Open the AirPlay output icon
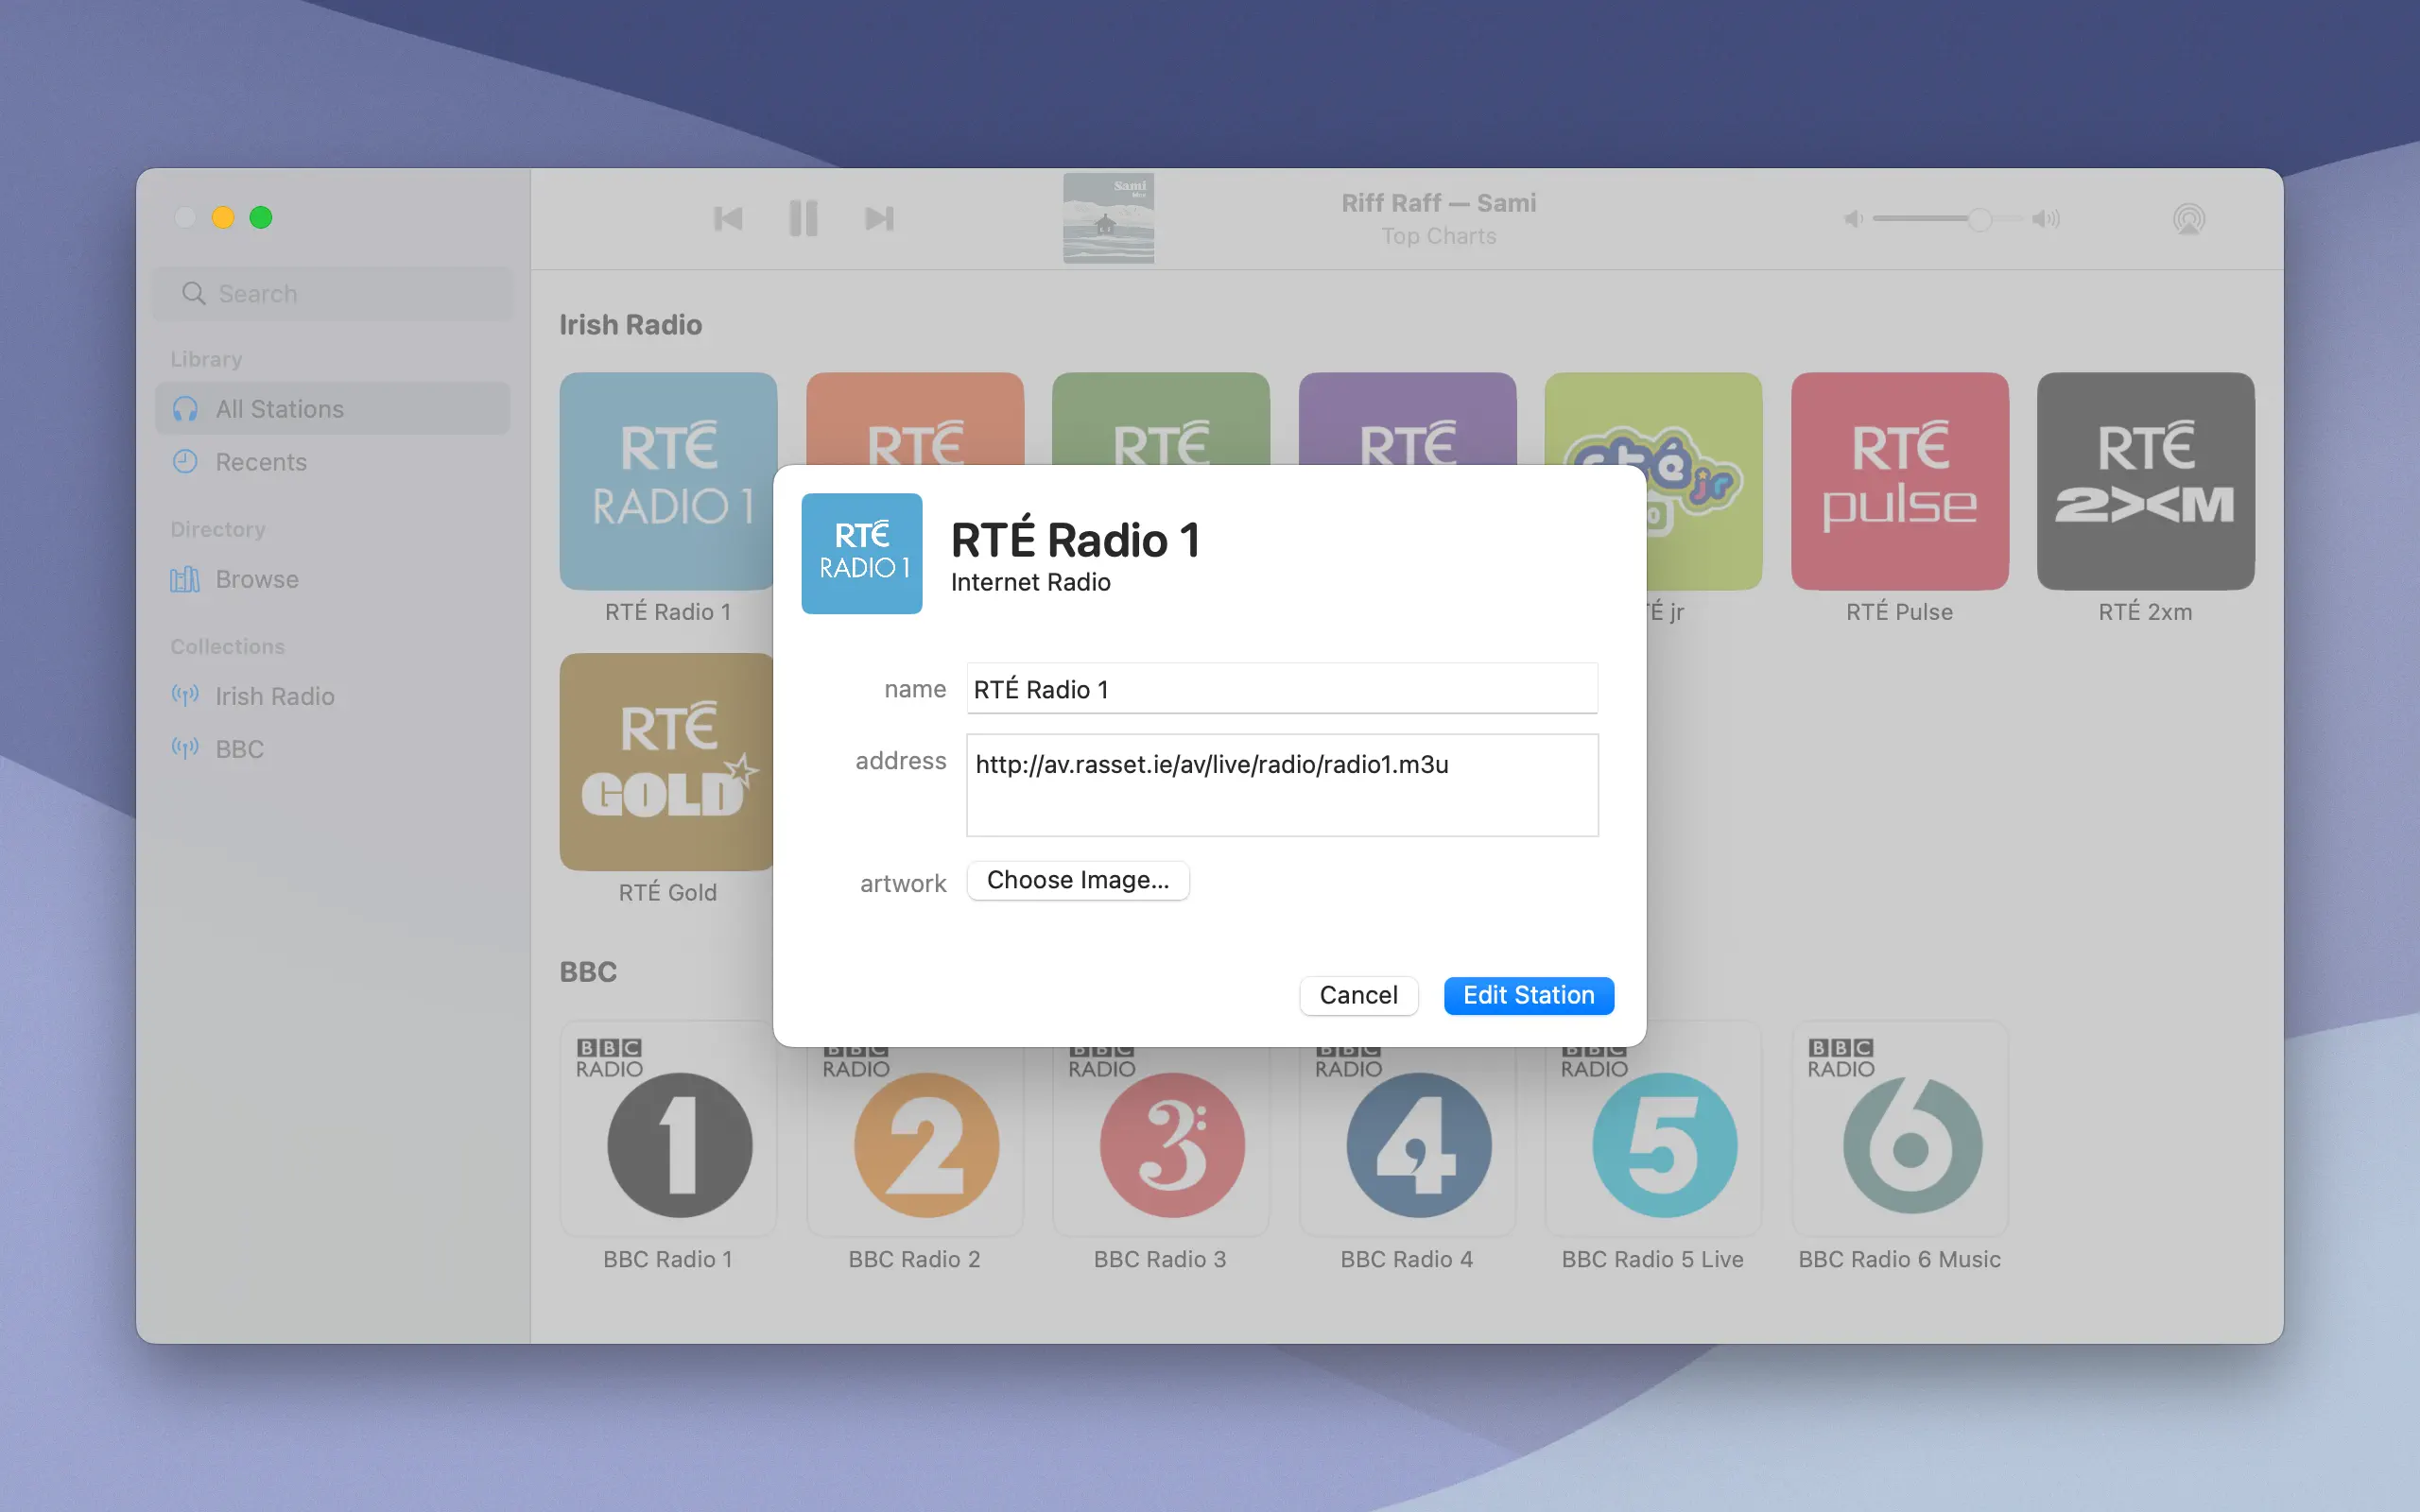The width and height of the screenshot is (2420, 1512). point(2188,218)
